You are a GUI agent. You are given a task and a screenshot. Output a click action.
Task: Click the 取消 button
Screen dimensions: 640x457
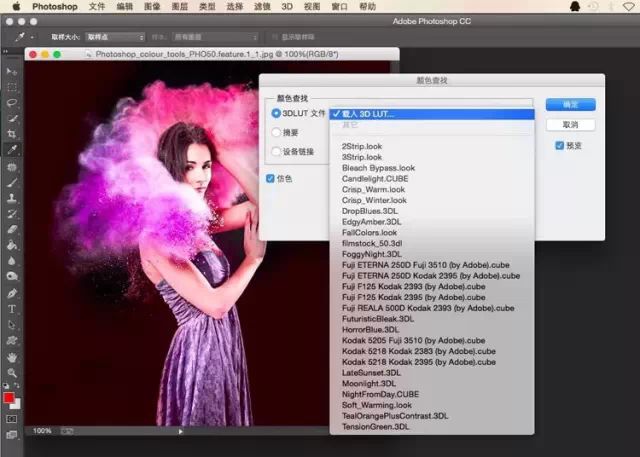click(x=571, y=124)
